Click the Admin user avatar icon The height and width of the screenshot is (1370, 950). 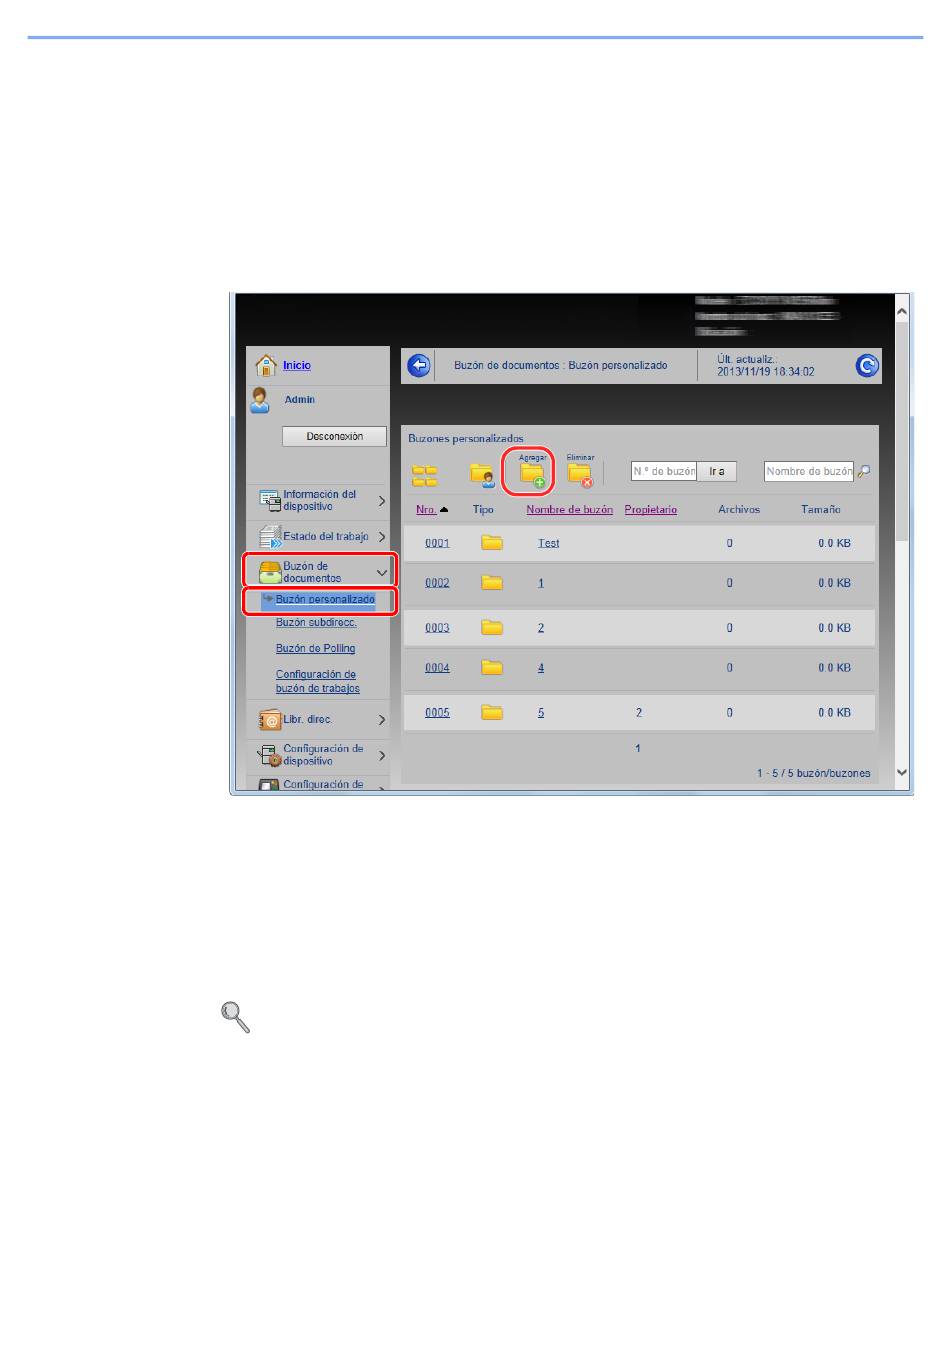(260, 400)
